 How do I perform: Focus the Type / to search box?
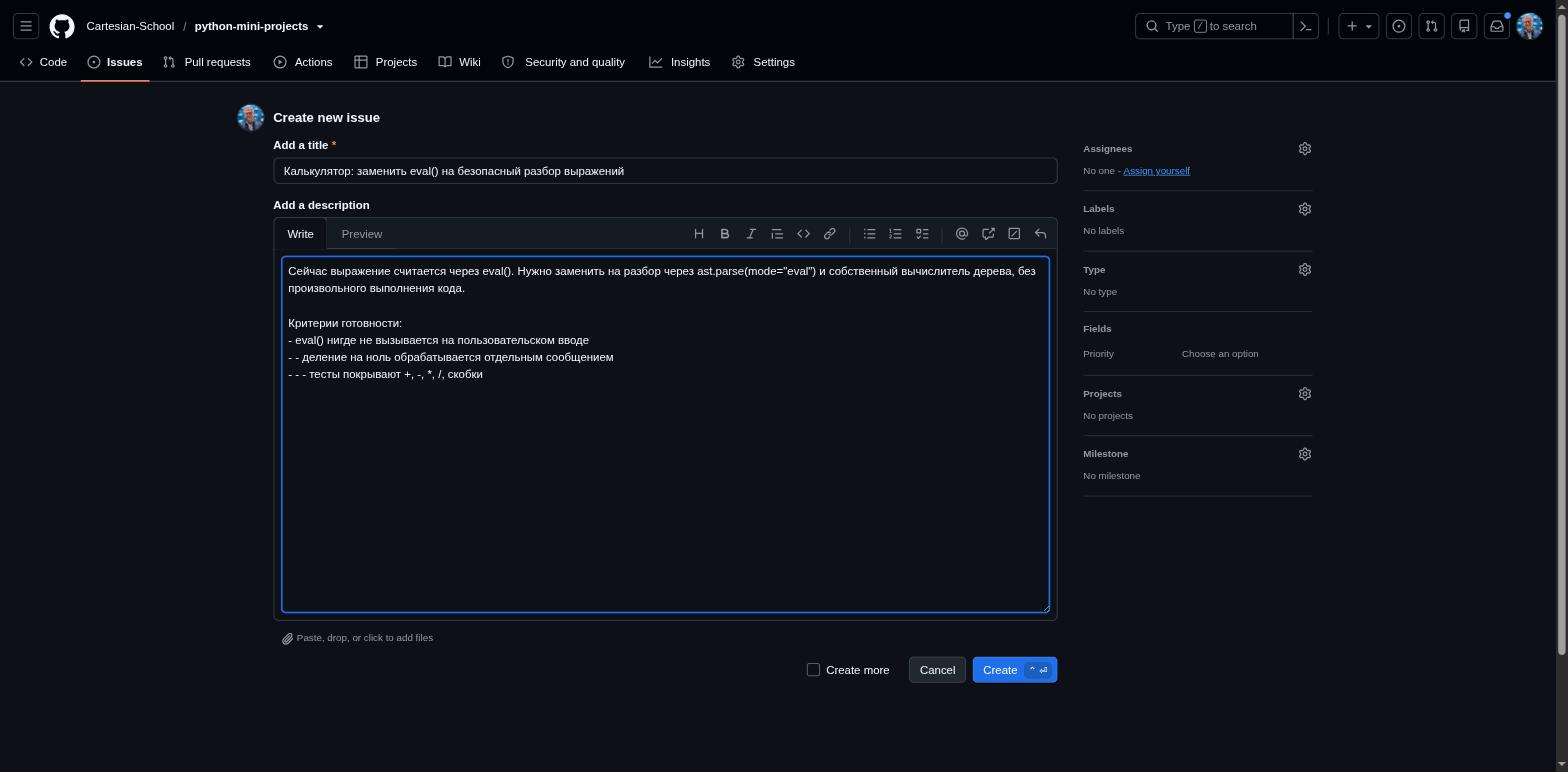[1214, 26]
